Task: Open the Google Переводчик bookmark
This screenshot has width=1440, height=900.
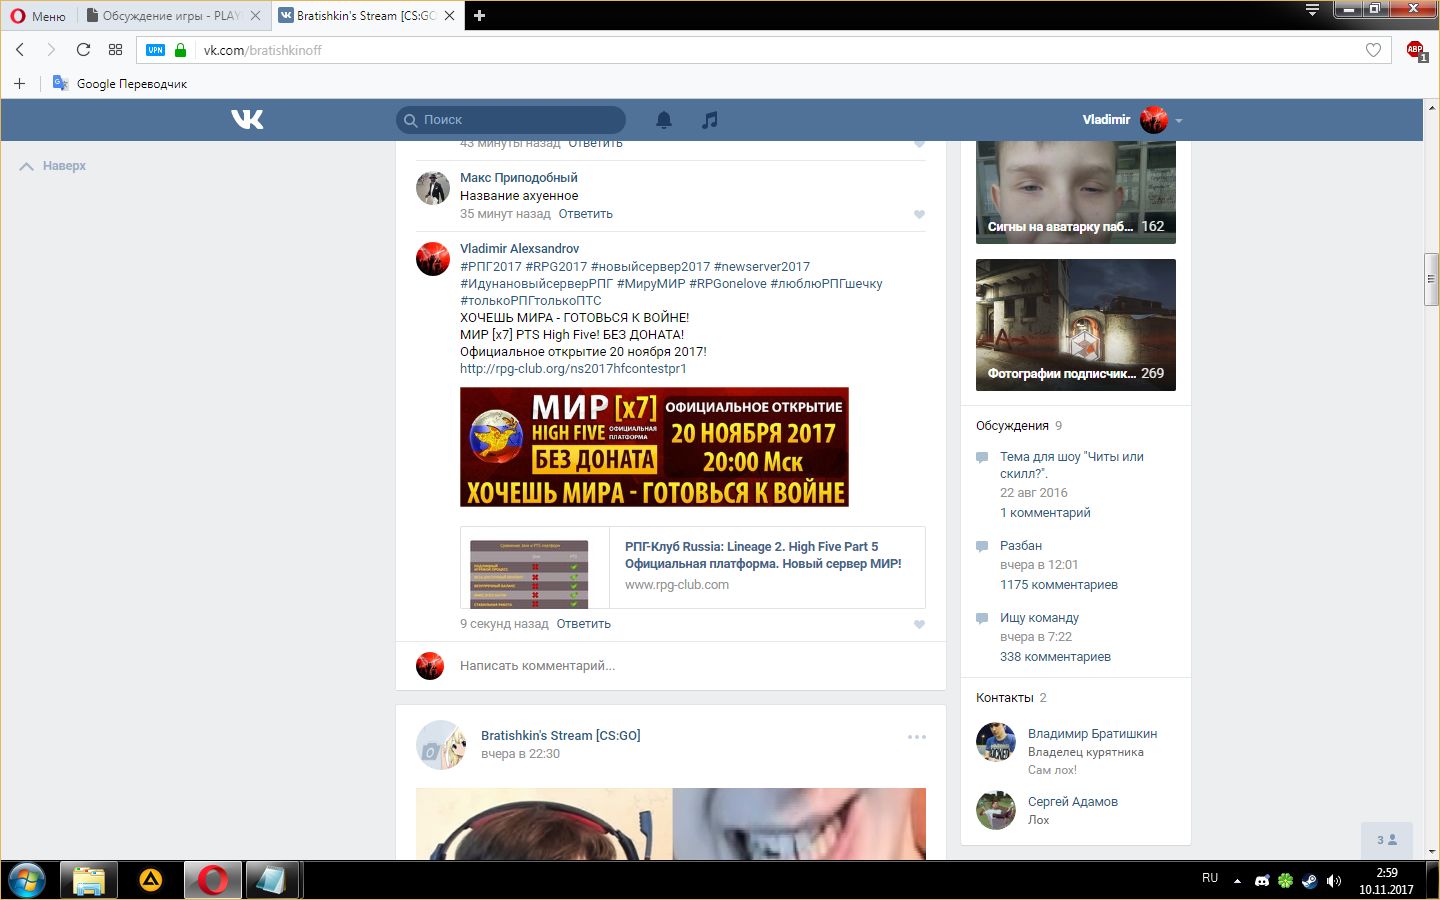Action: (120, 84)
